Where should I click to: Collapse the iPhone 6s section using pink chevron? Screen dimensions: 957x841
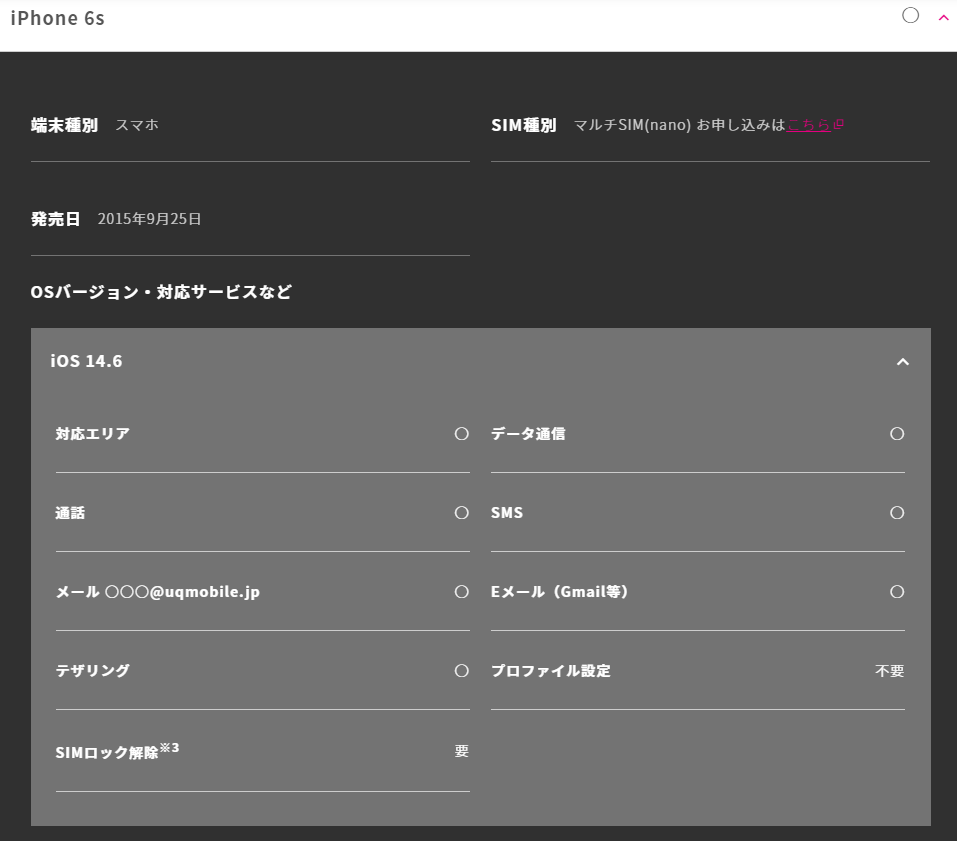942,17
